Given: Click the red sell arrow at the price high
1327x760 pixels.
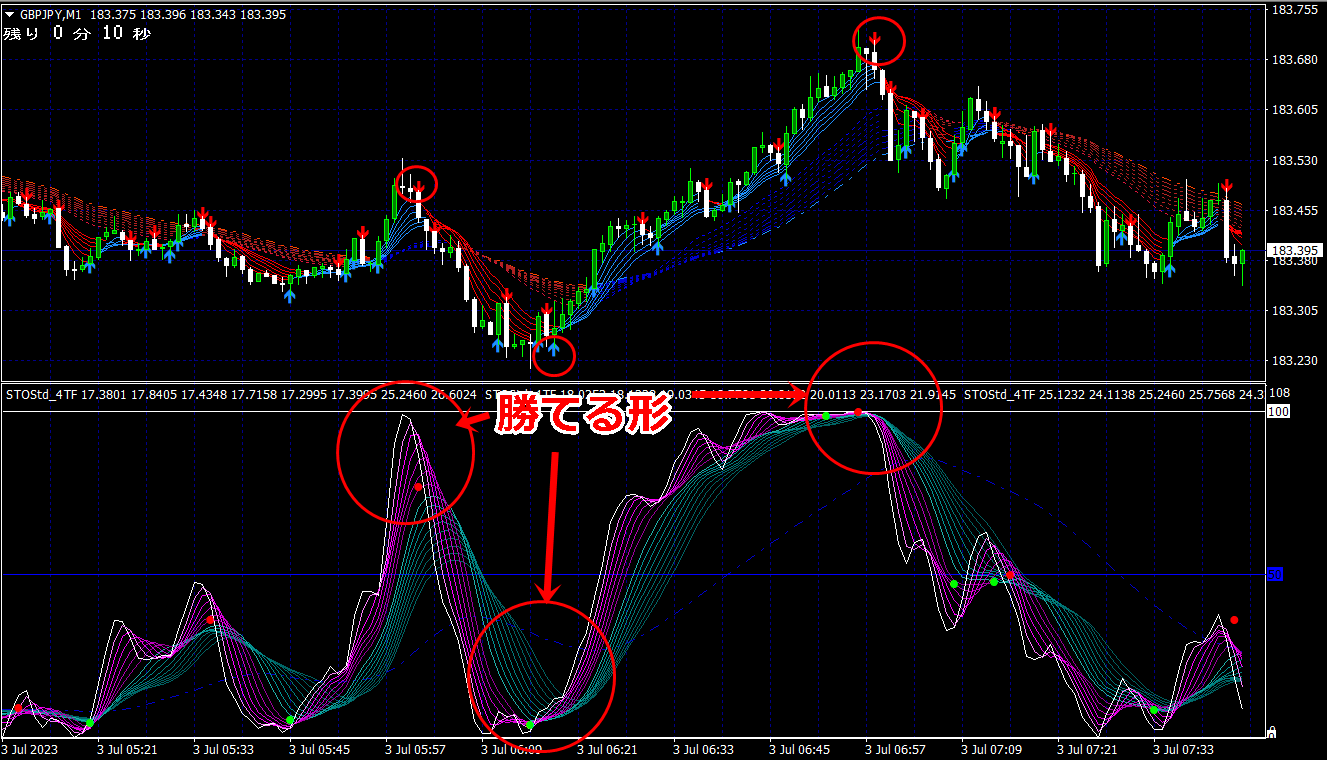Looking at the screenshot, I should 875,39.
